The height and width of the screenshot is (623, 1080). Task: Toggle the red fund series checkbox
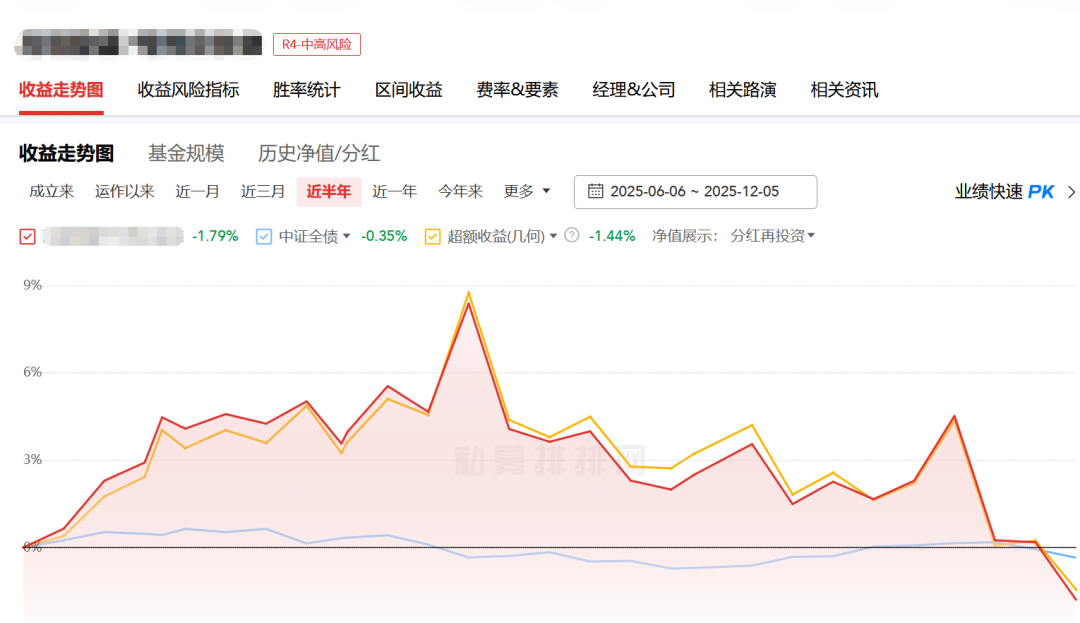[26, 236]
